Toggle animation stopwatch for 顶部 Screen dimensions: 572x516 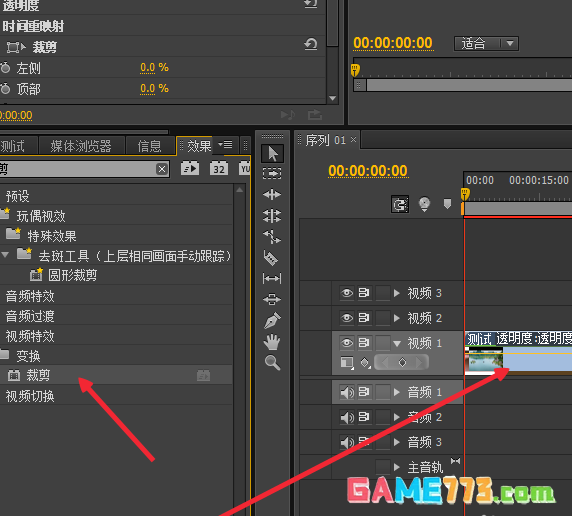[x=5, y=88]
